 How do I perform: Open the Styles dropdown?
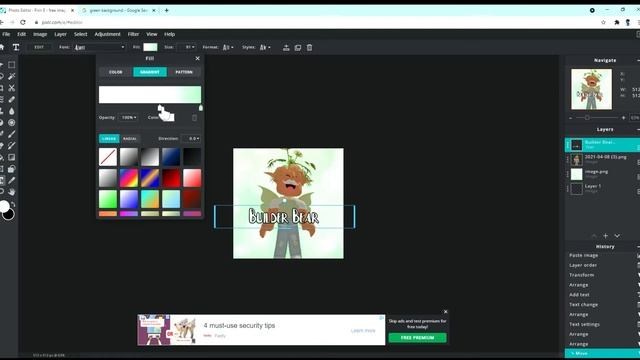265,47
